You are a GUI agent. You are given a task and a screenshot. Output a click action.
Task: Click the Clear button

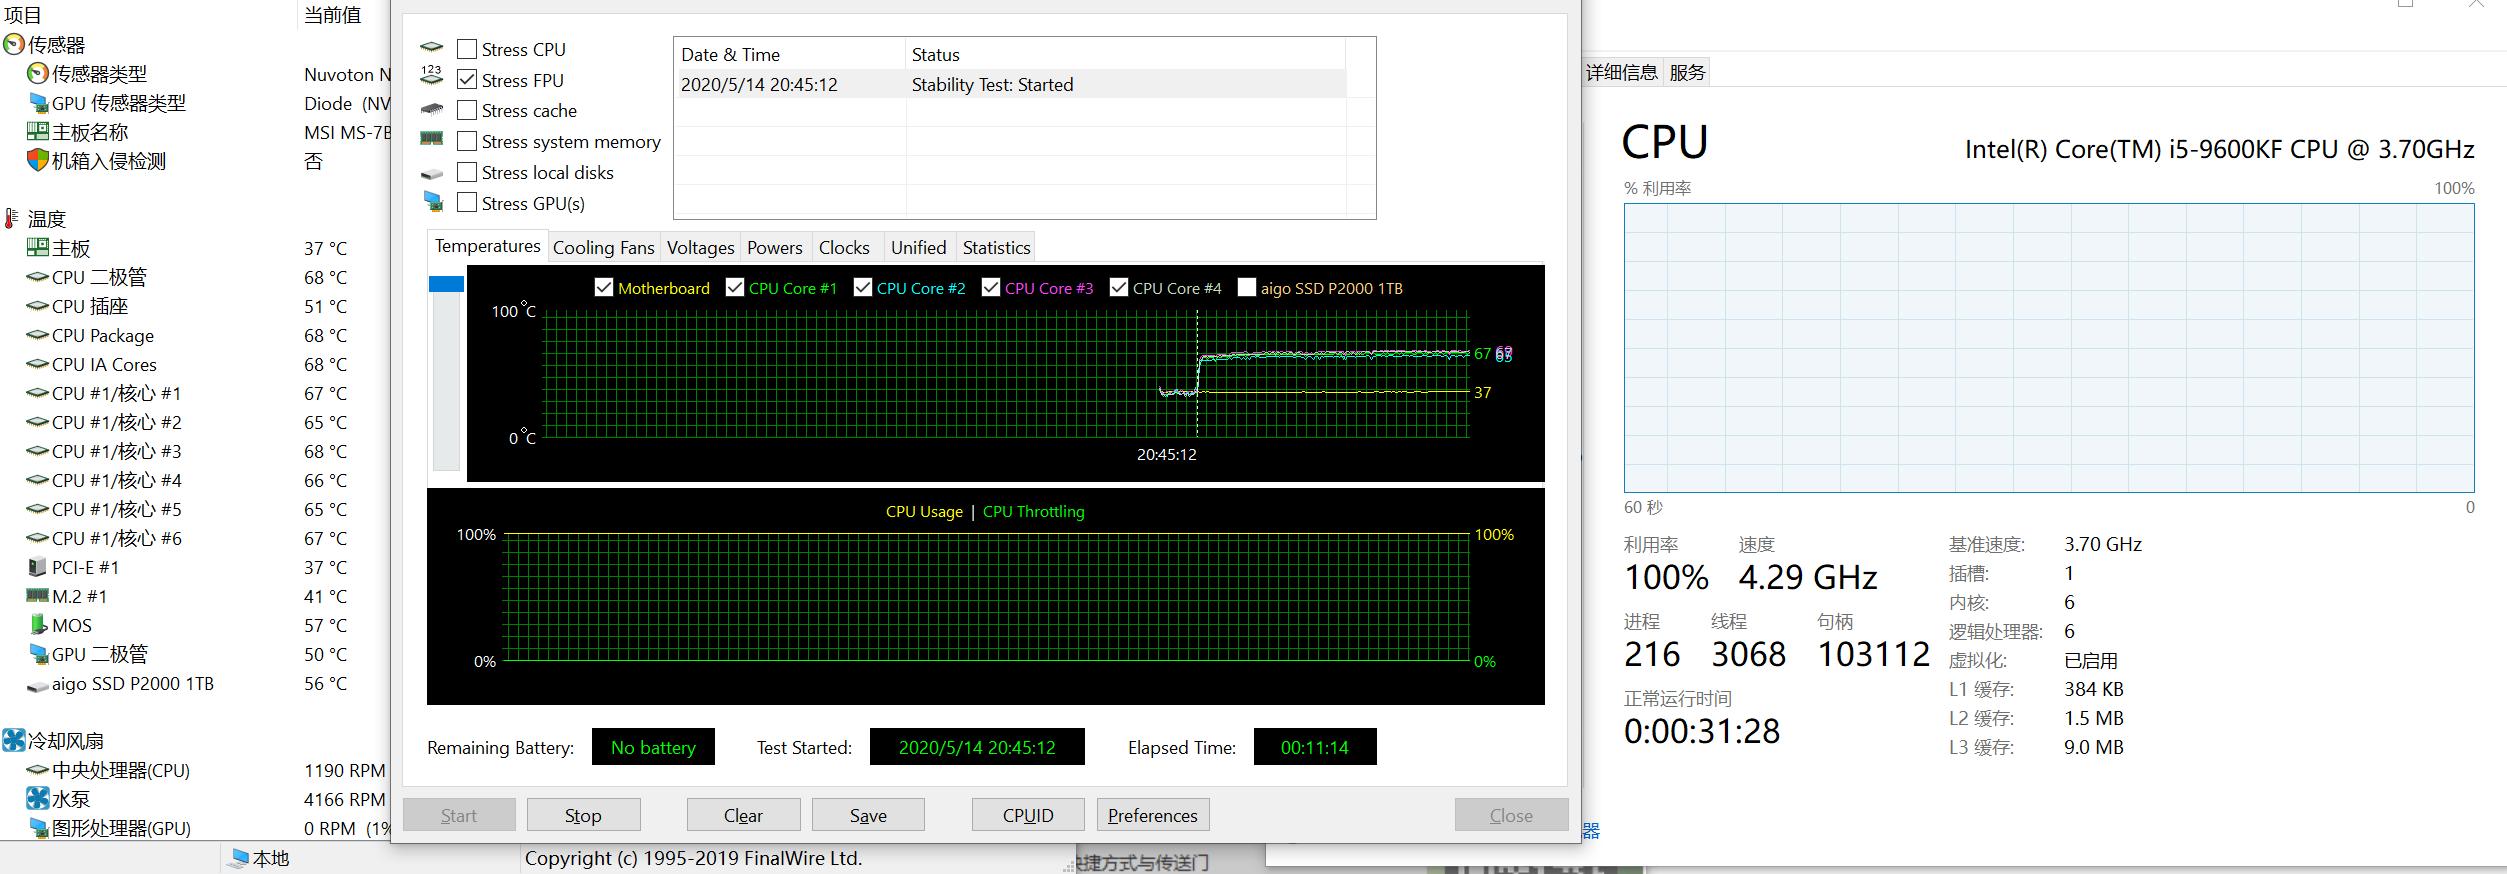tap(743, 815)
